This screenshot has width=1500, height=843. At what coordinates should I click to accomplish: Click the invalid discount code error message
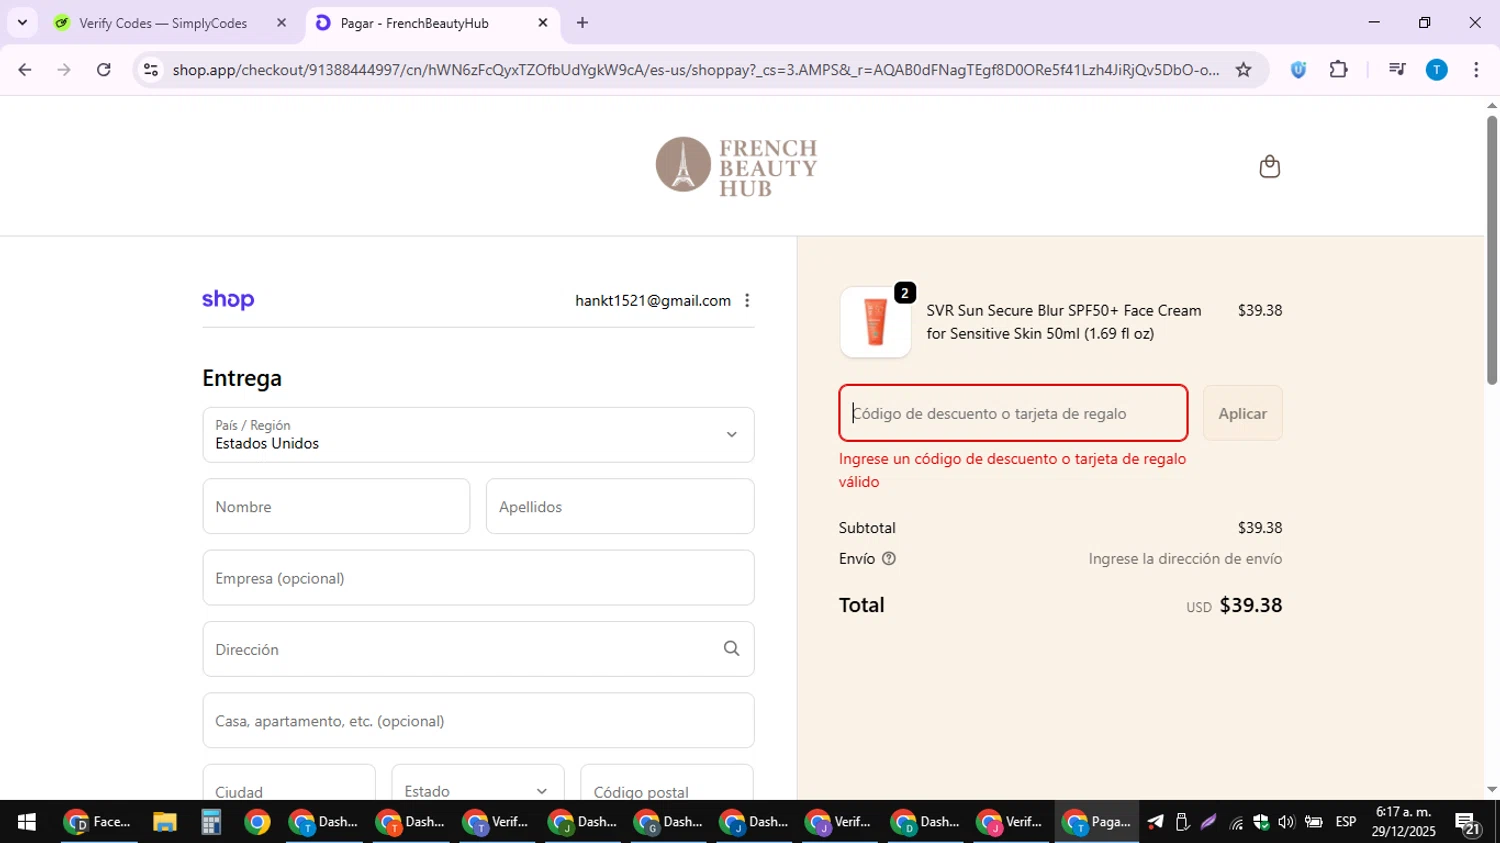pyautogui.click(x=1012, y=470)
